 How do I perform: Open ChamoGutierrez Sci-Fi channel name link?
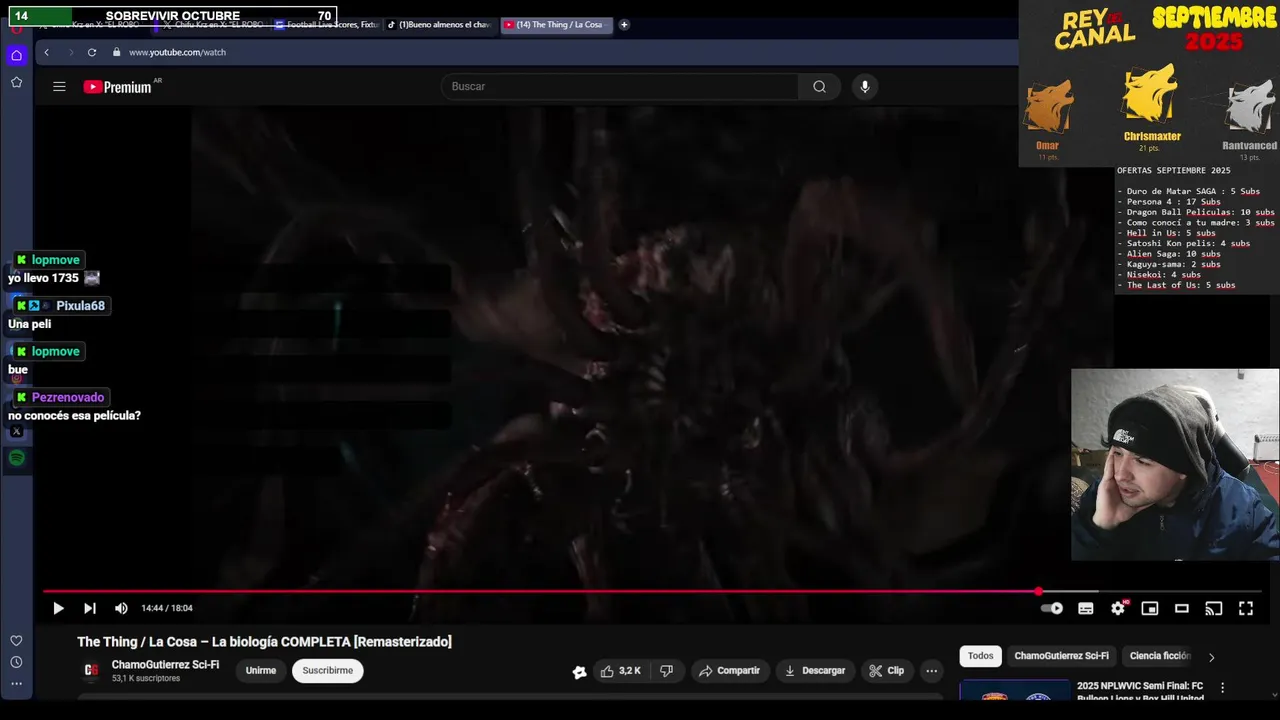[165, 665]
